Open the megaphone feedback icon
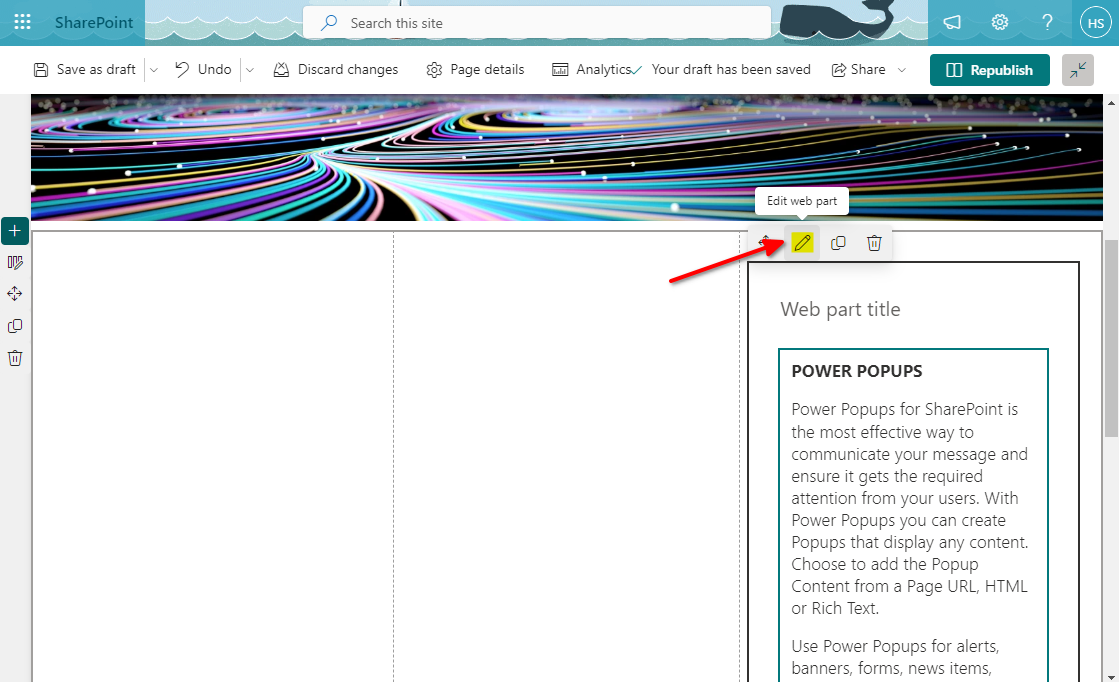1119x682 pixels. click(952, 23)
